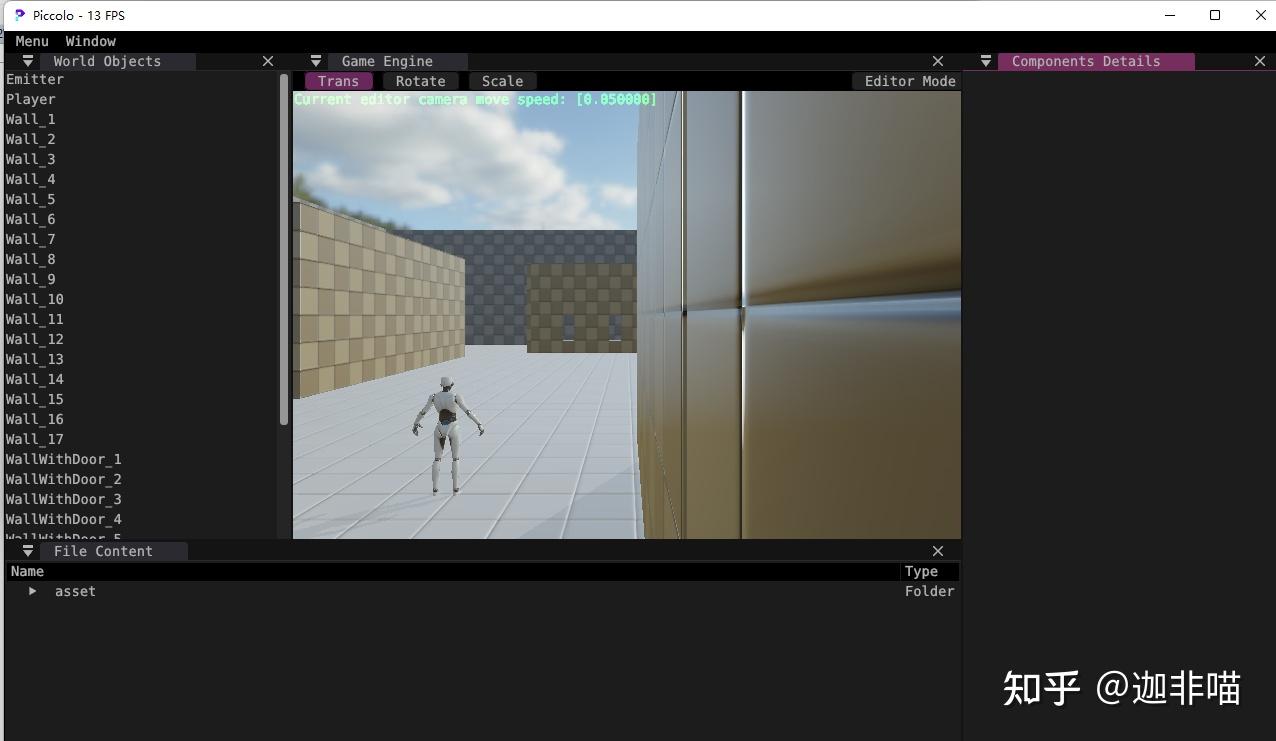
Task: Click the camera move speed text
Action: [x=475, y=99]
